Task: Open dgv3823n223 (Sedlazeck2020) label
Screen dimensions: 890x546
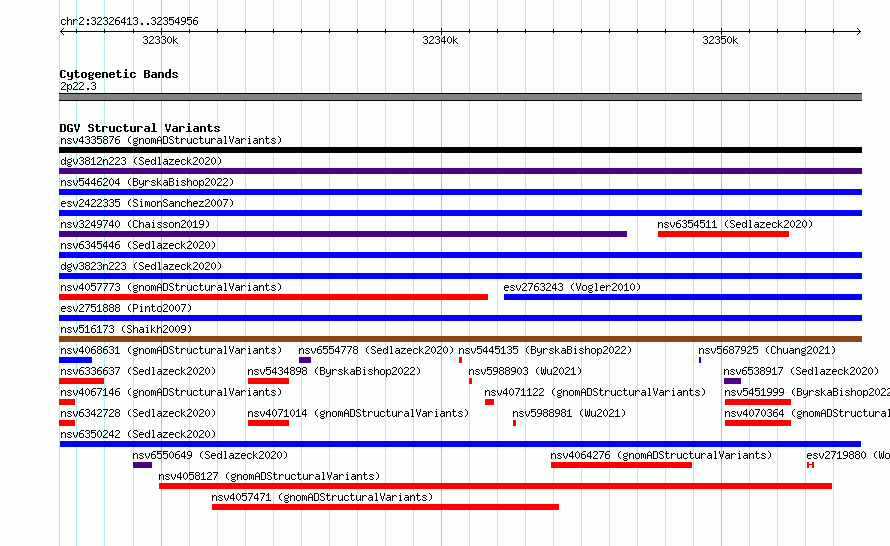Action: (x=141, y=266)
